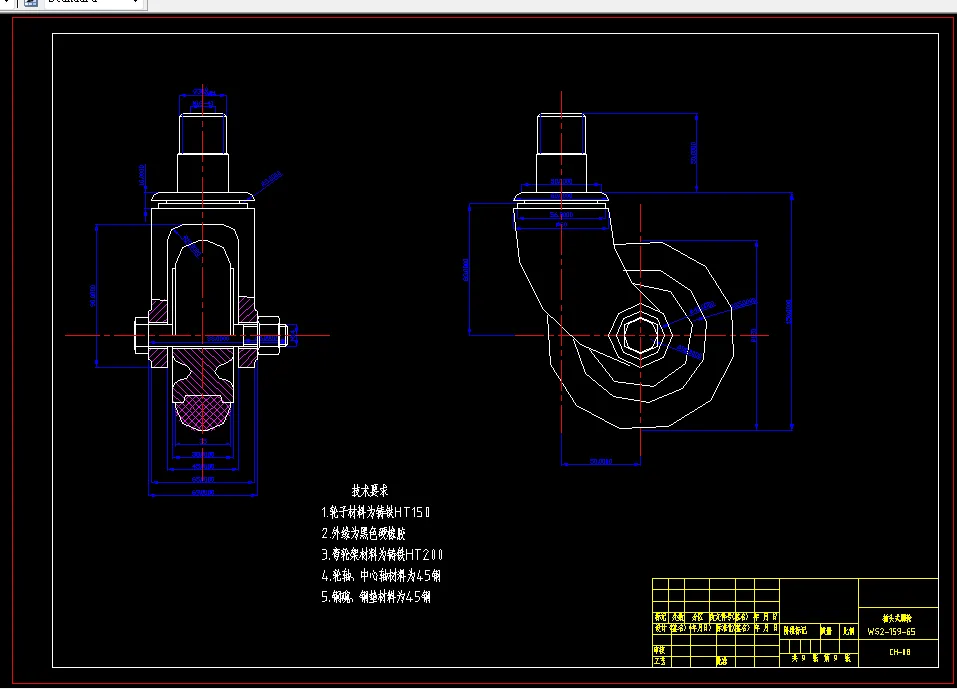Select the sheet count text 共9张 第9张
957x689 pixels.
coord(821,658)
